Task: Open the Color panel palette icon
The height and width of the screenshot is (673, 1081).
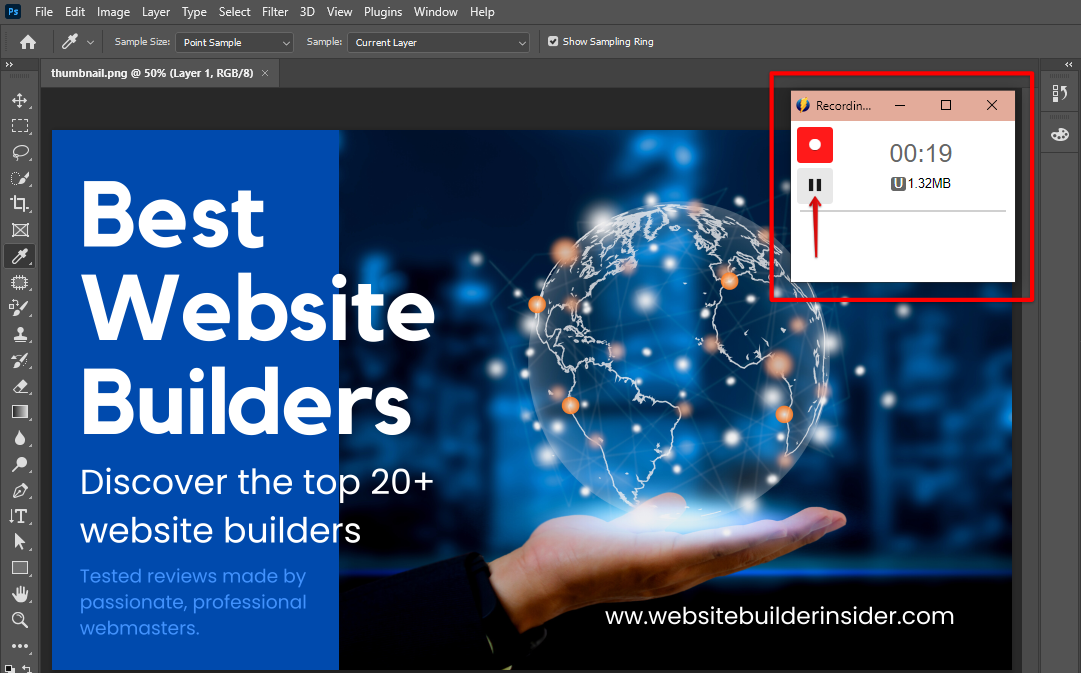Action: click(1060, 134)
